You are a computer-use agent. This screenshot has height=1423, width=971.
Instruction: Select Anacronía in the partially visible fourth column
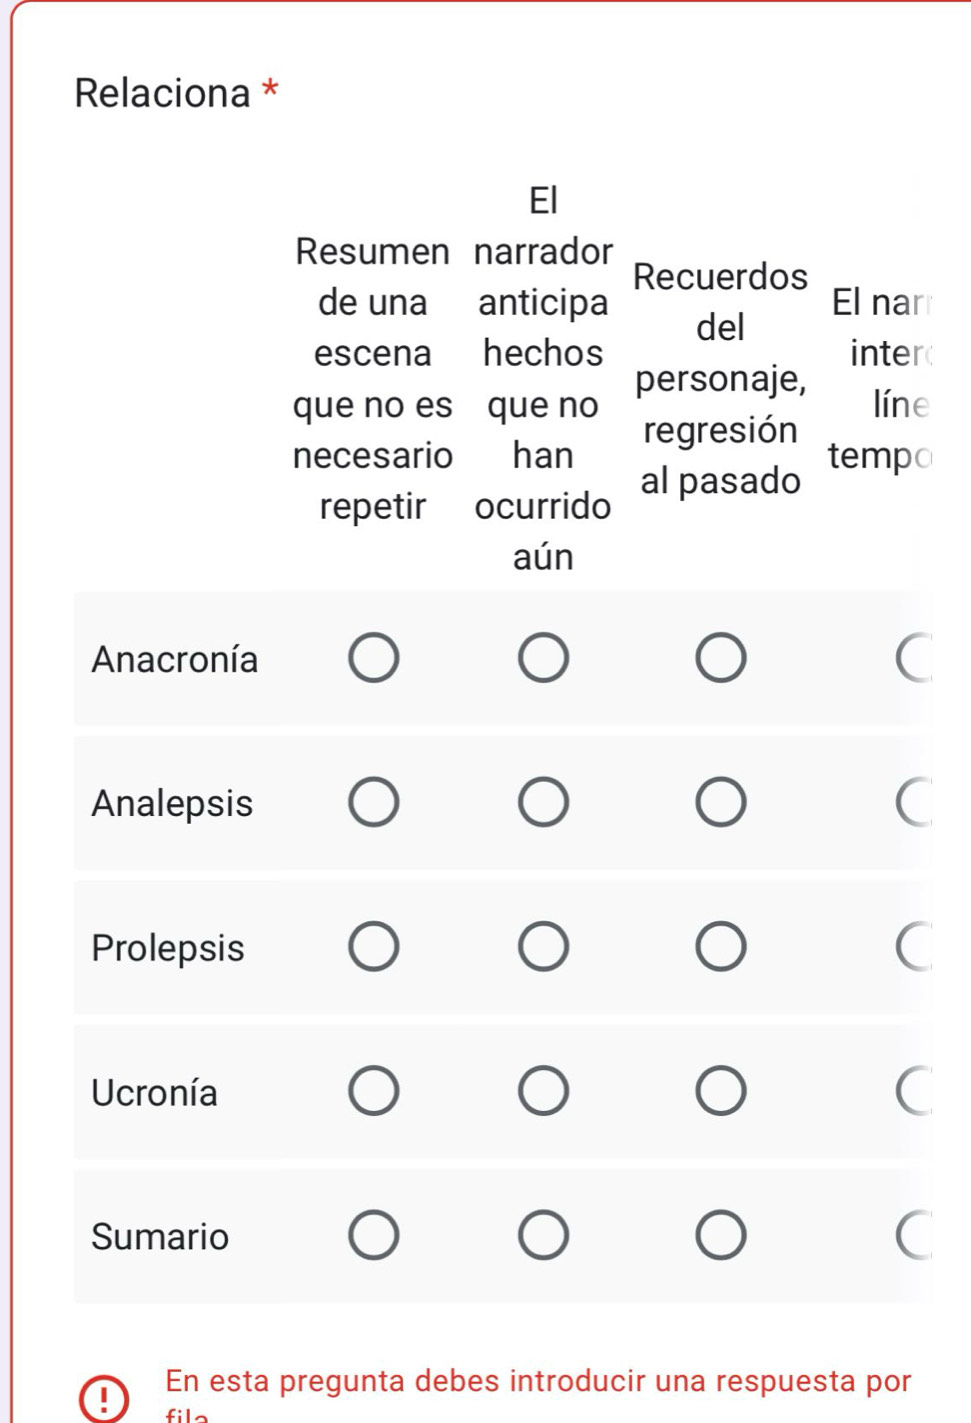[x=916, y=658]
